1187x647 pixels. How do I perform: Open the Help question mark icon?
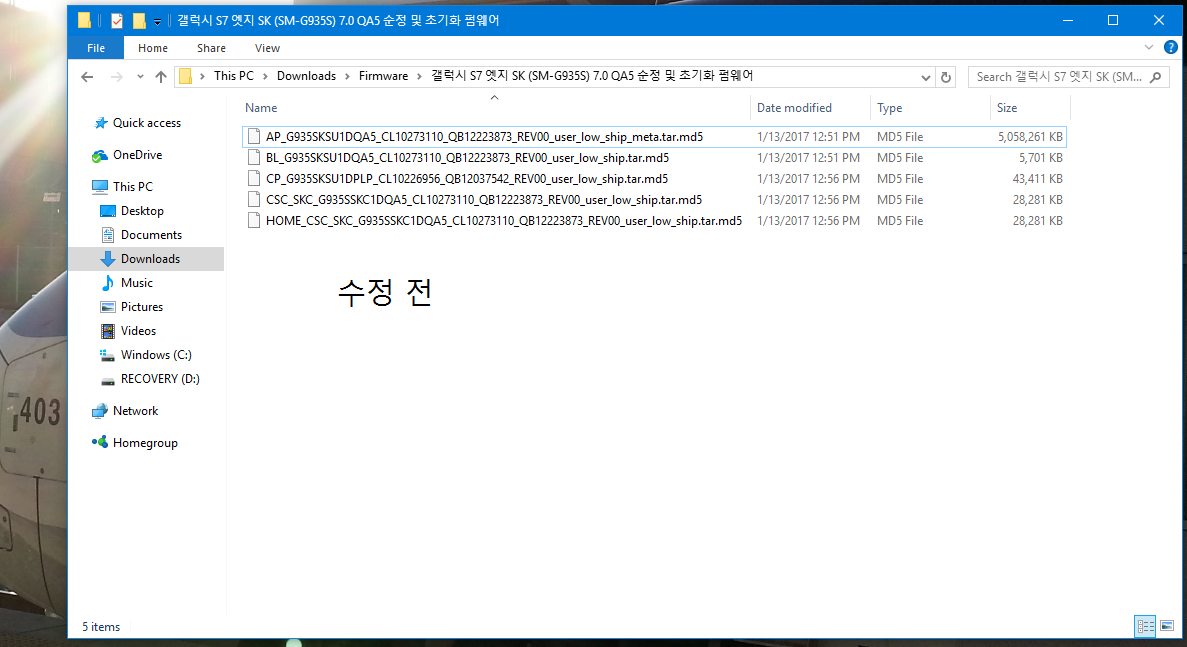[1170, 47]
